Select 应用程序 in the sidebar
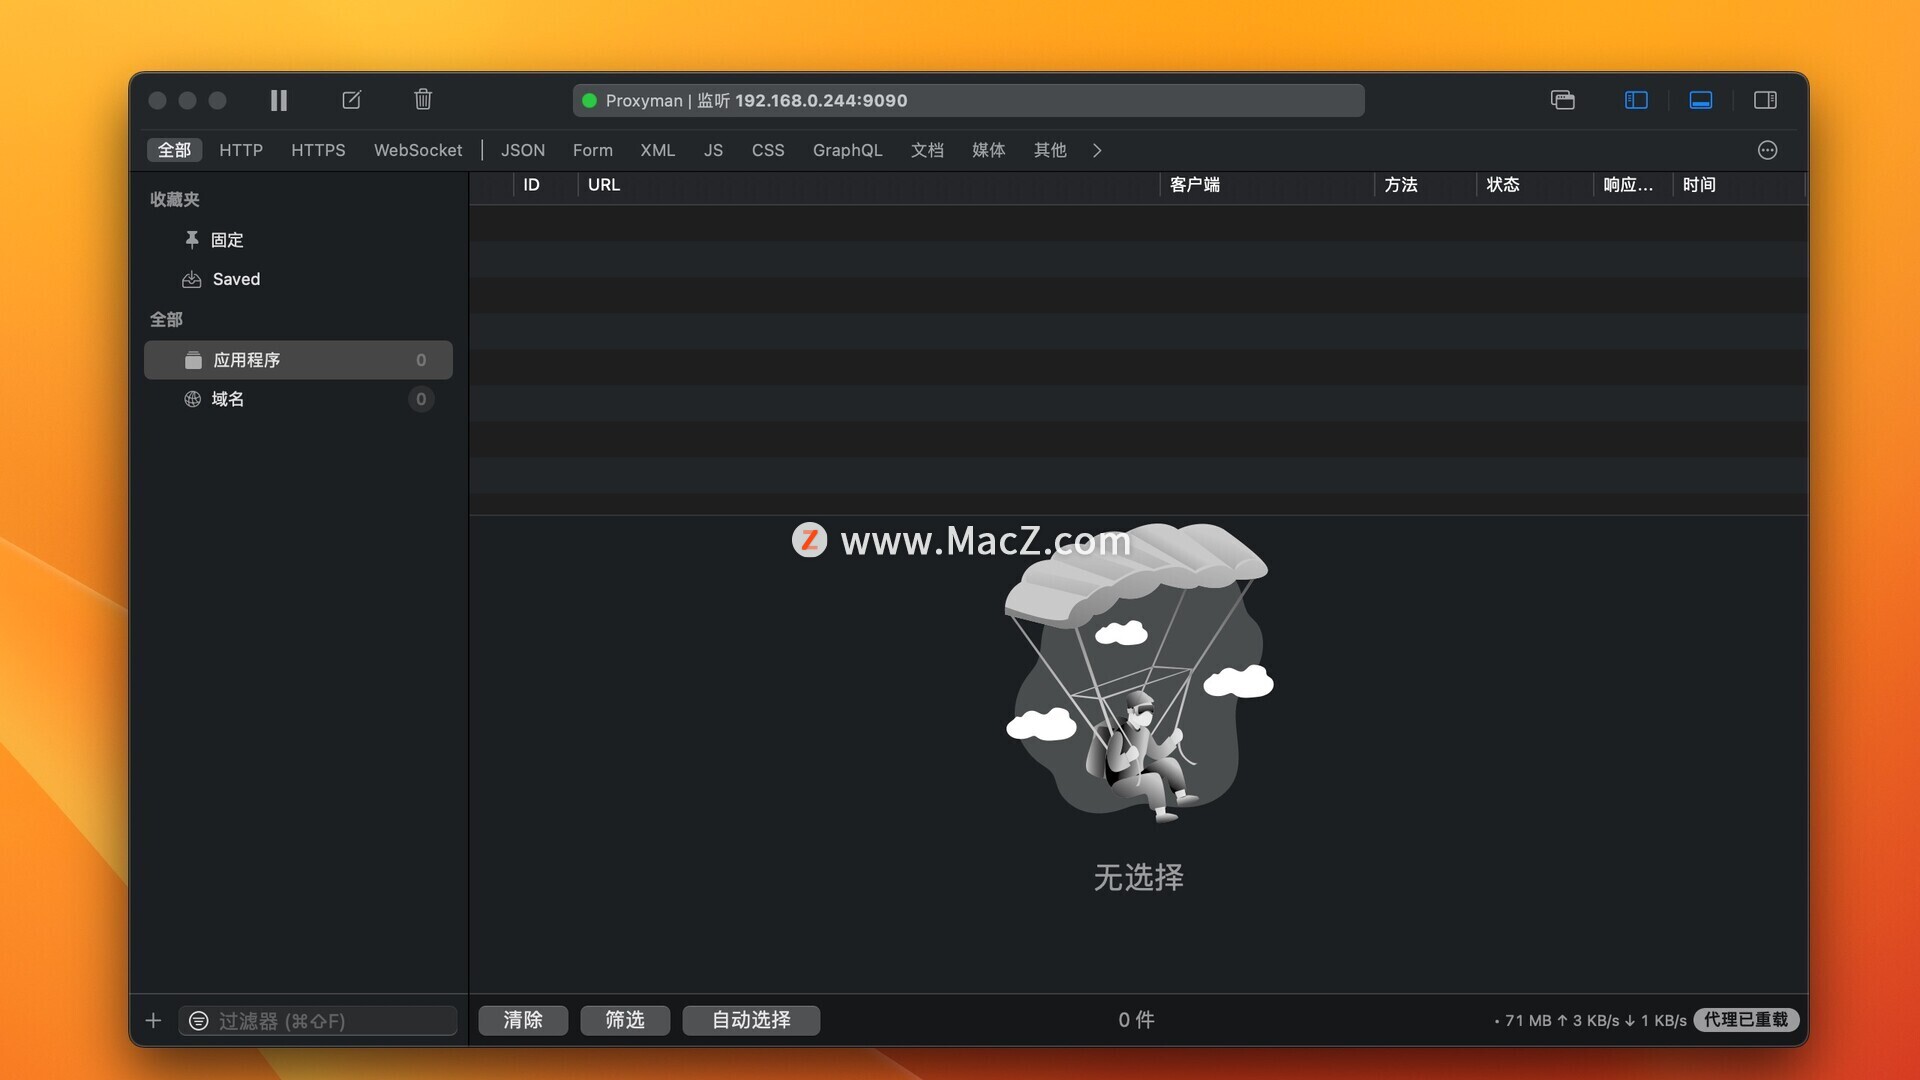1920x1080 pixels. click(298, 360)
